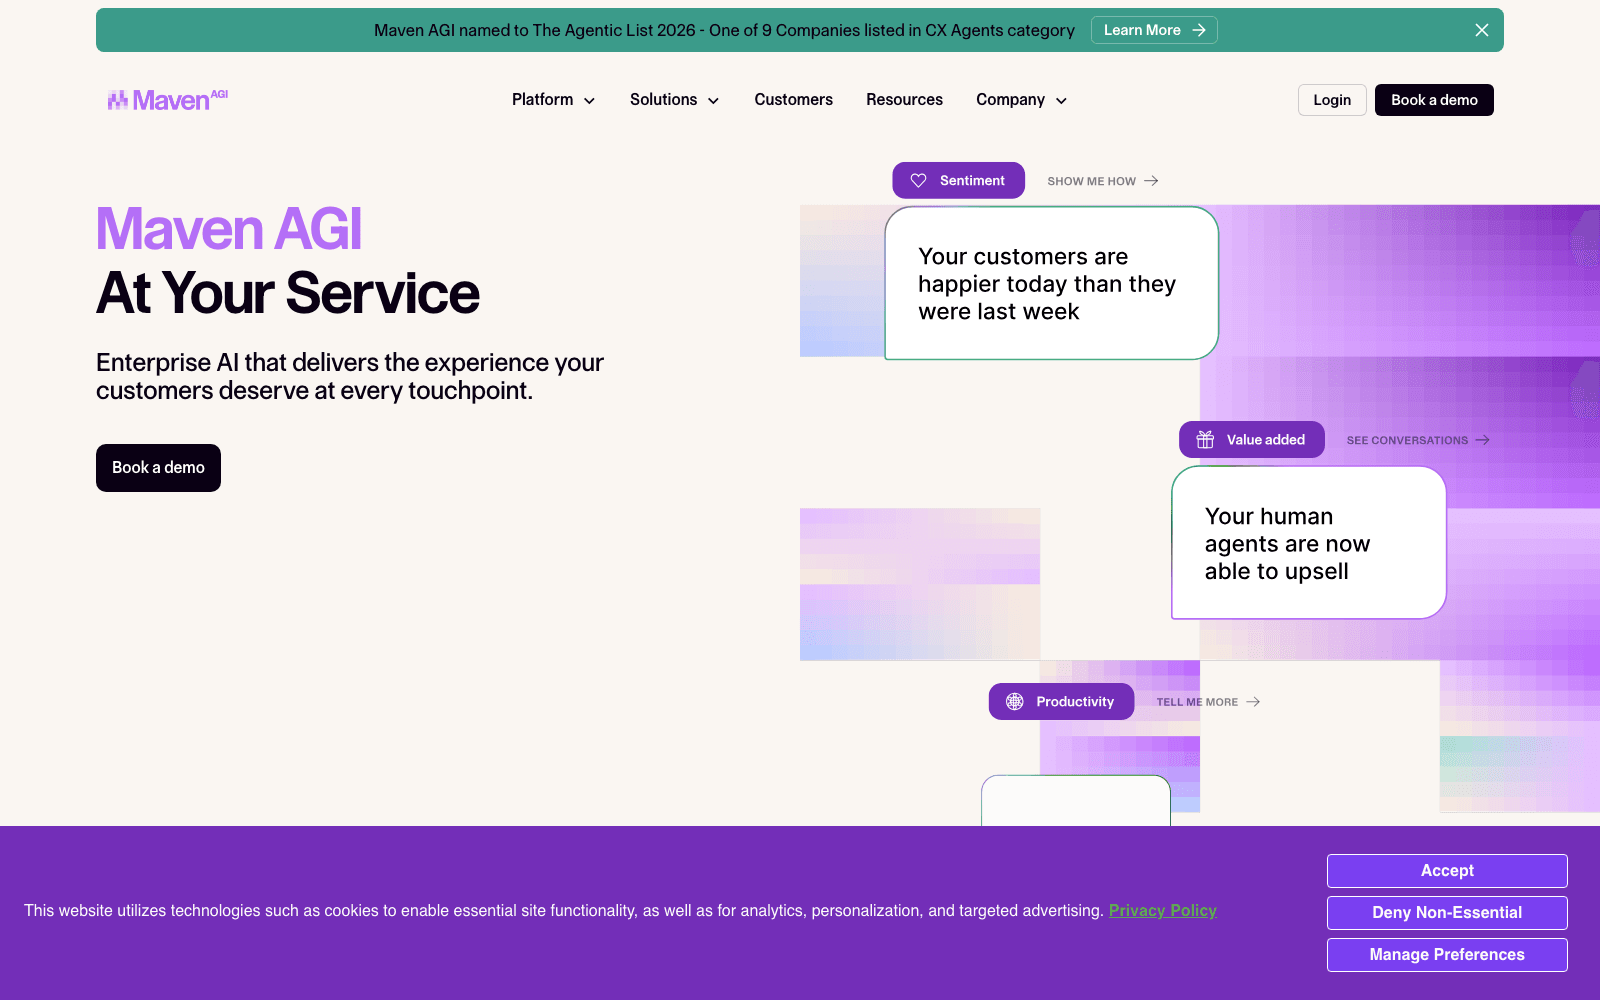The height and width of the screenshot is (1000, 1600).
Task: Select the Productivity pill
Action: tap(1061, 702)
